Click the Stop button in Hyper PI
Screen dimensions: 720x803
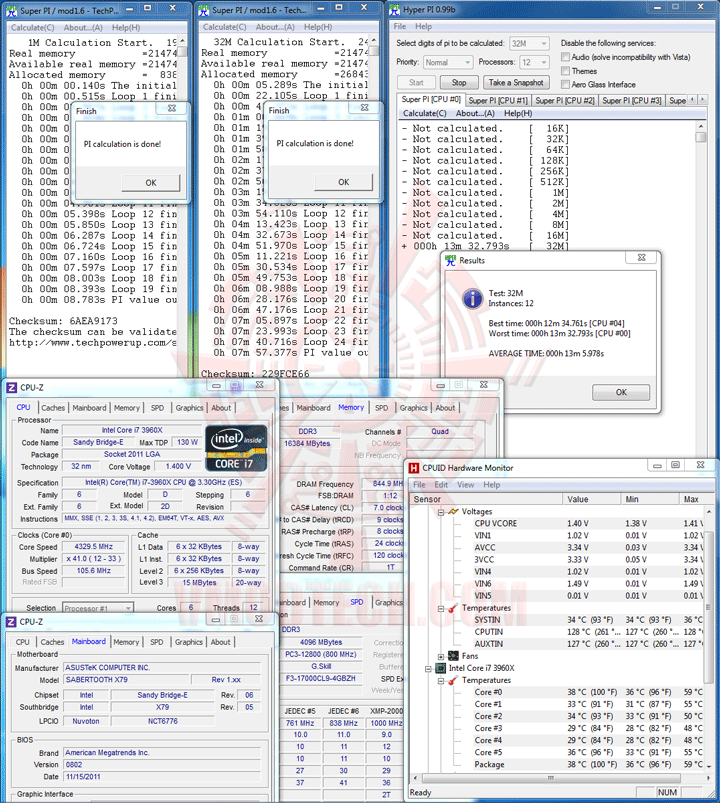click(x=459, y=82)
